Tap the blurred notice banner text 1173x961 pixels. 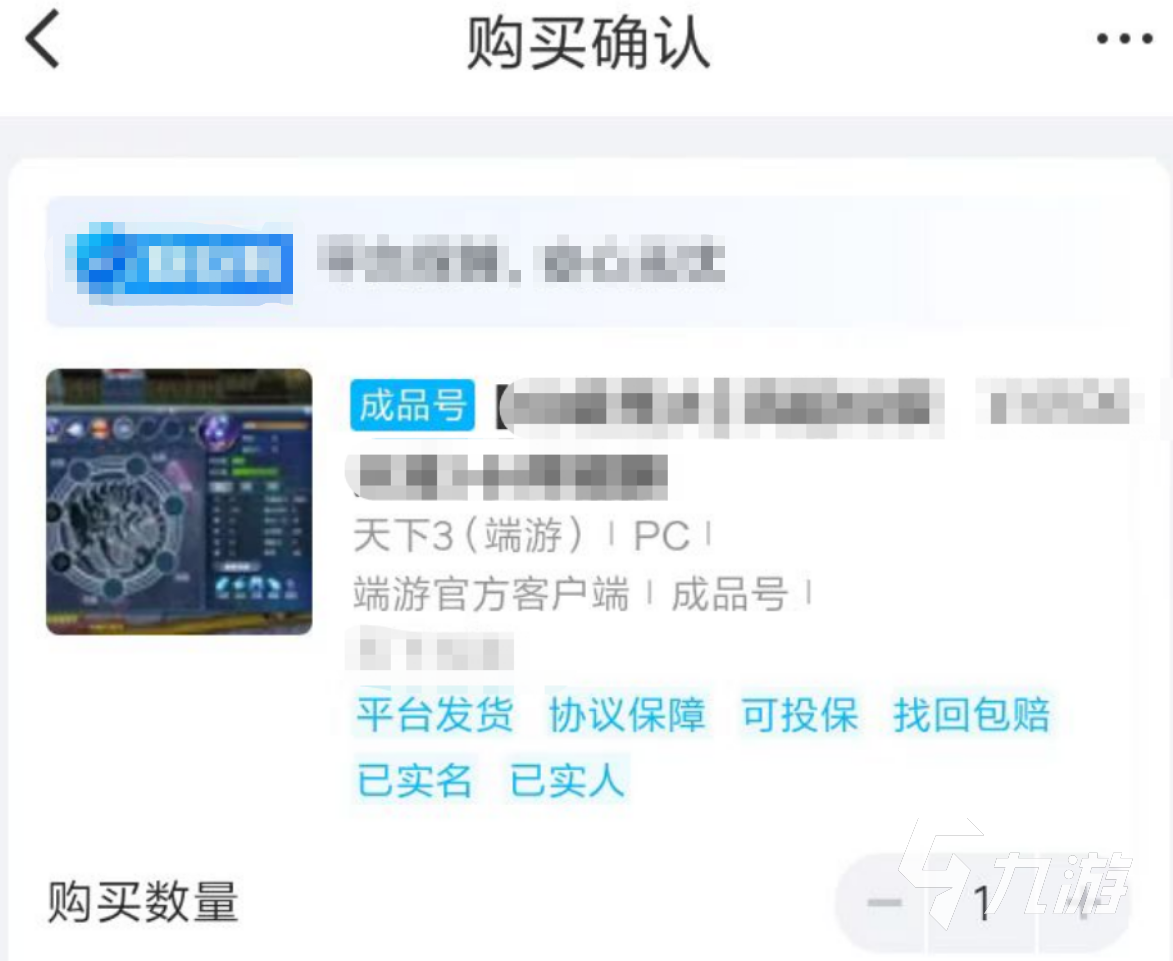pyautogui.click(x=521, y=260)
